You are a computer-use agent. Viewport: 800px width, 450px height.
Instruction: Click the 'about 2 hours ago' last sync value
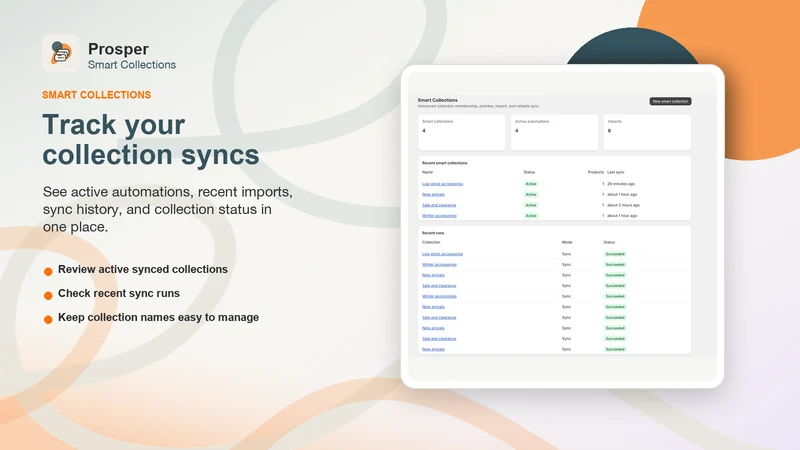point(623,205)
